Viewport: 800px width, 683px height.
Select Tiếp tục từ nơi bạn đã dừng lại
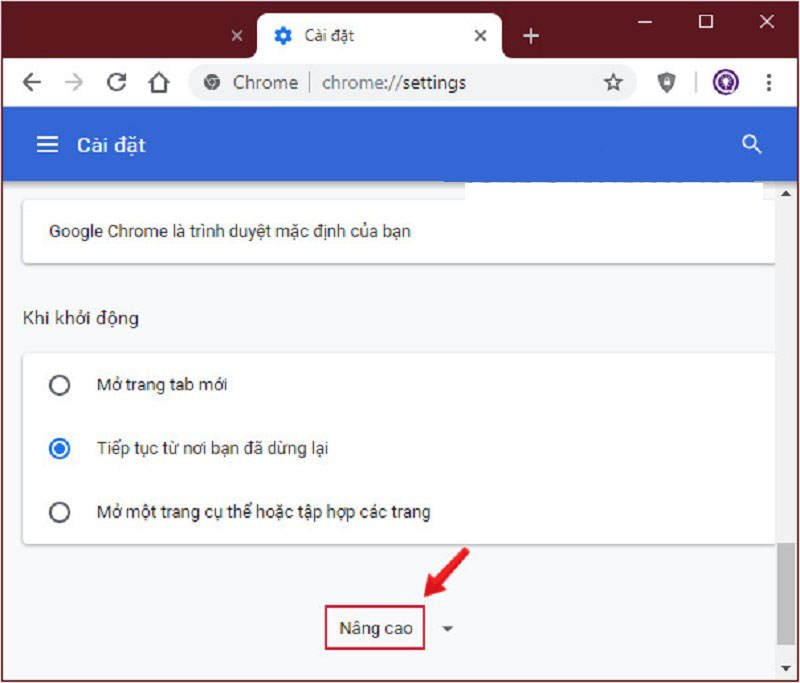pyautogui.click(x=60, y=449)
